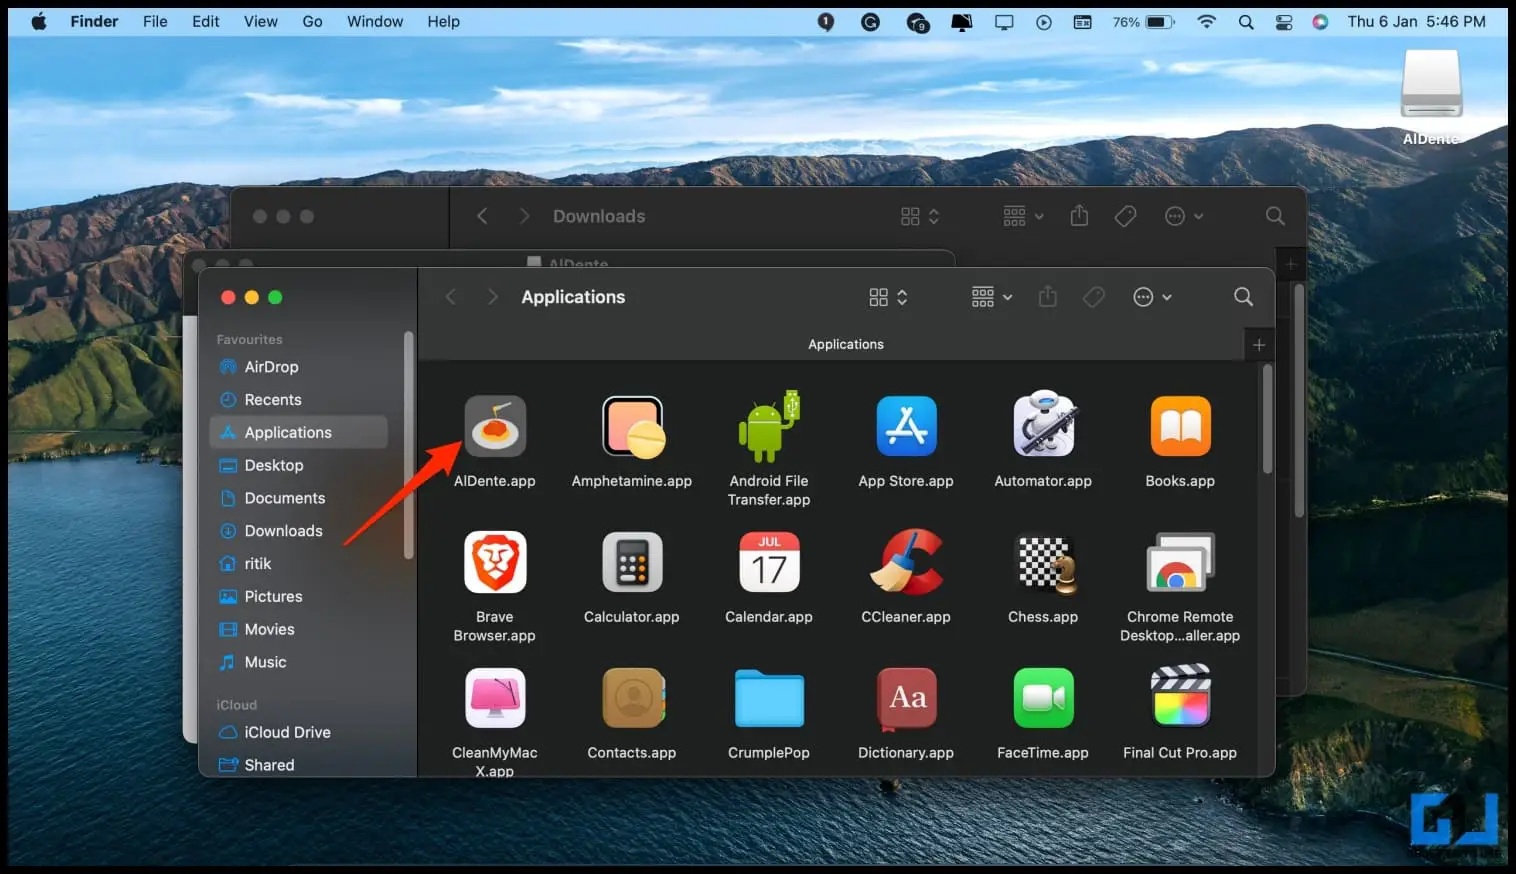Select the Calendar.app icon
The image size is (1516, 874).
tap(769, 562)
